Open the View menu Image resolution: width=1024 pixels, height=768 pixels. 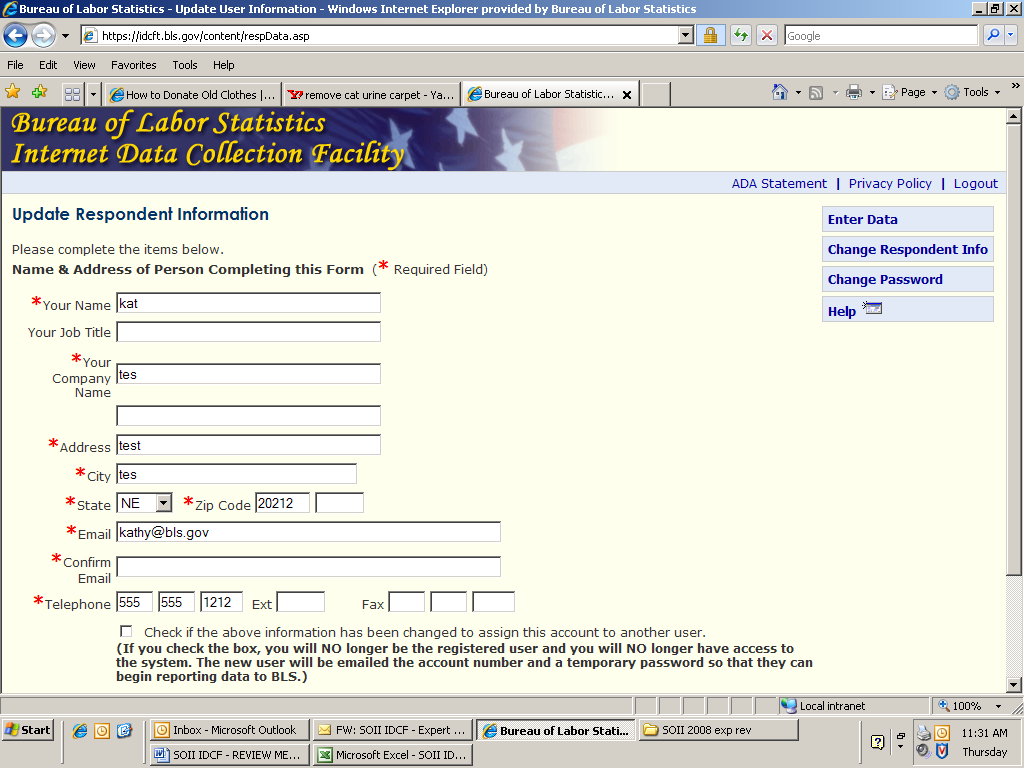pyautogui.click(x=84, y=65)
